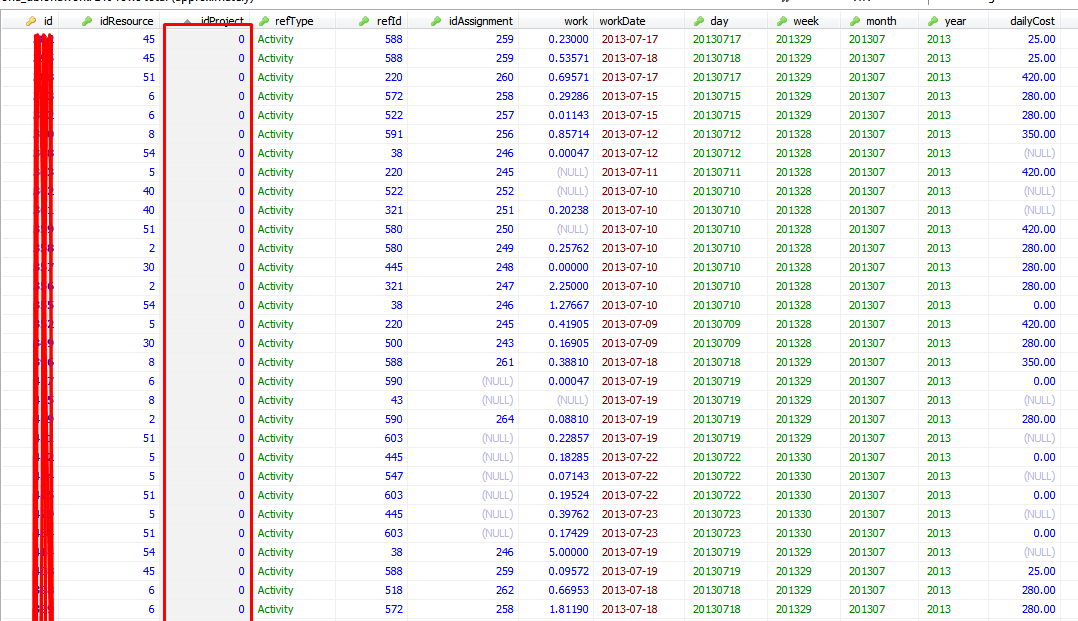Click the green key icon beside month
The width and height of the screenshot is (1078, 621).
click(855, 21)
